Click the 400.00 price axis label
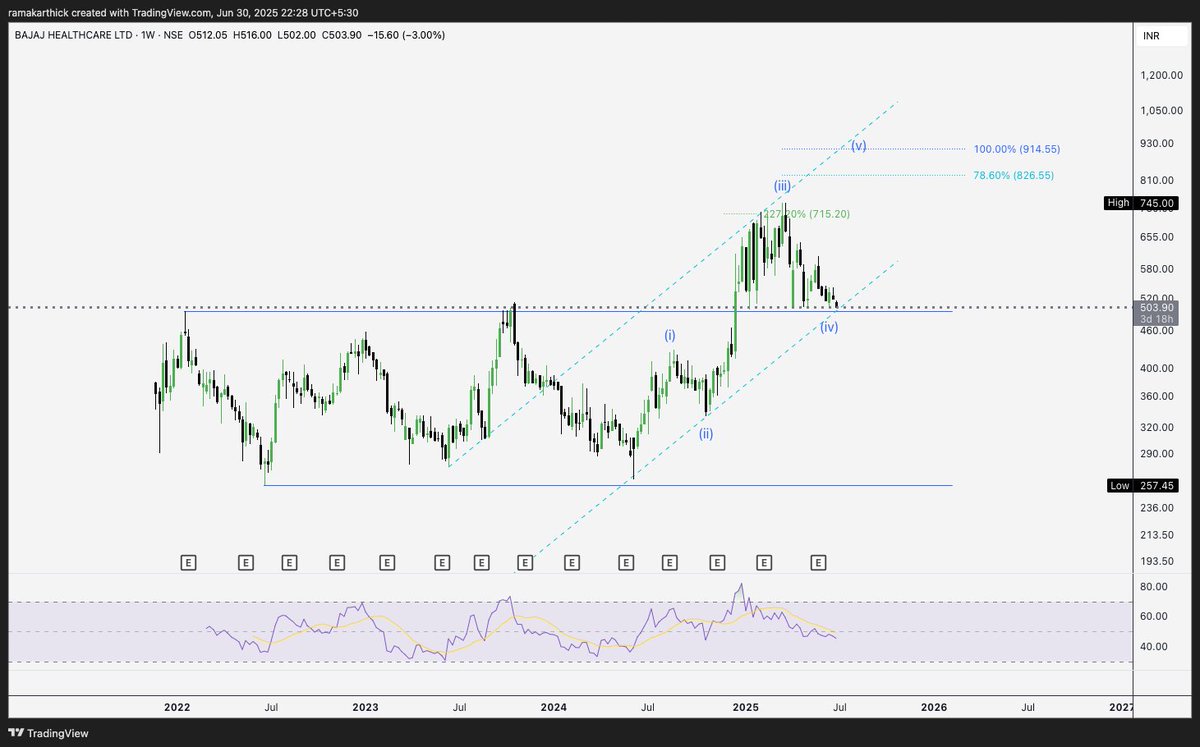The image size is (1200, 747). coord(1157,368)
